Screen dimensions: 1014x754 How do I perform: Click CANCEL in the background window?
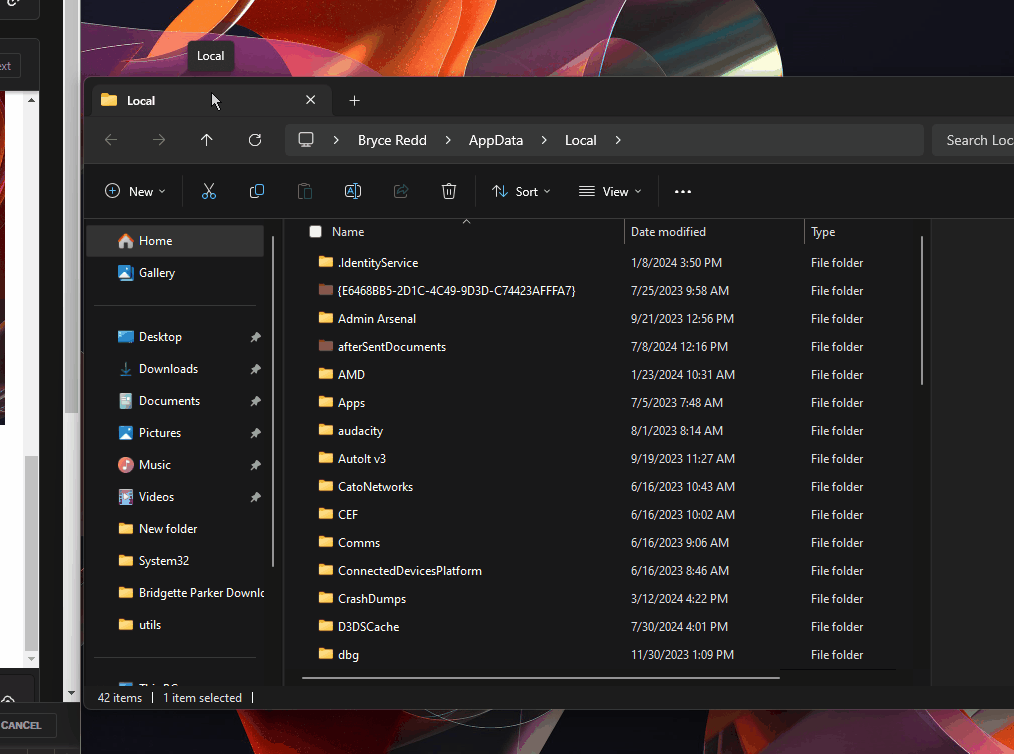click(x=21, y=725)
